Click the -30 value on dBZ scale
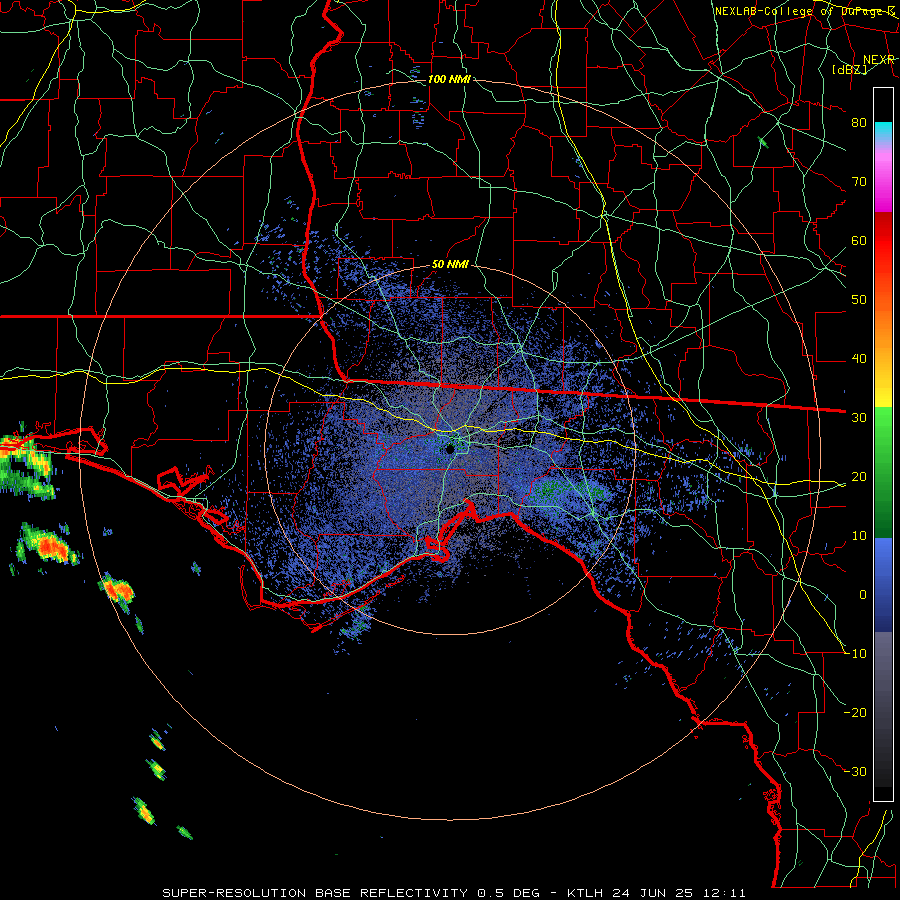Screen dimensions: 900x900 coord(855,772)
